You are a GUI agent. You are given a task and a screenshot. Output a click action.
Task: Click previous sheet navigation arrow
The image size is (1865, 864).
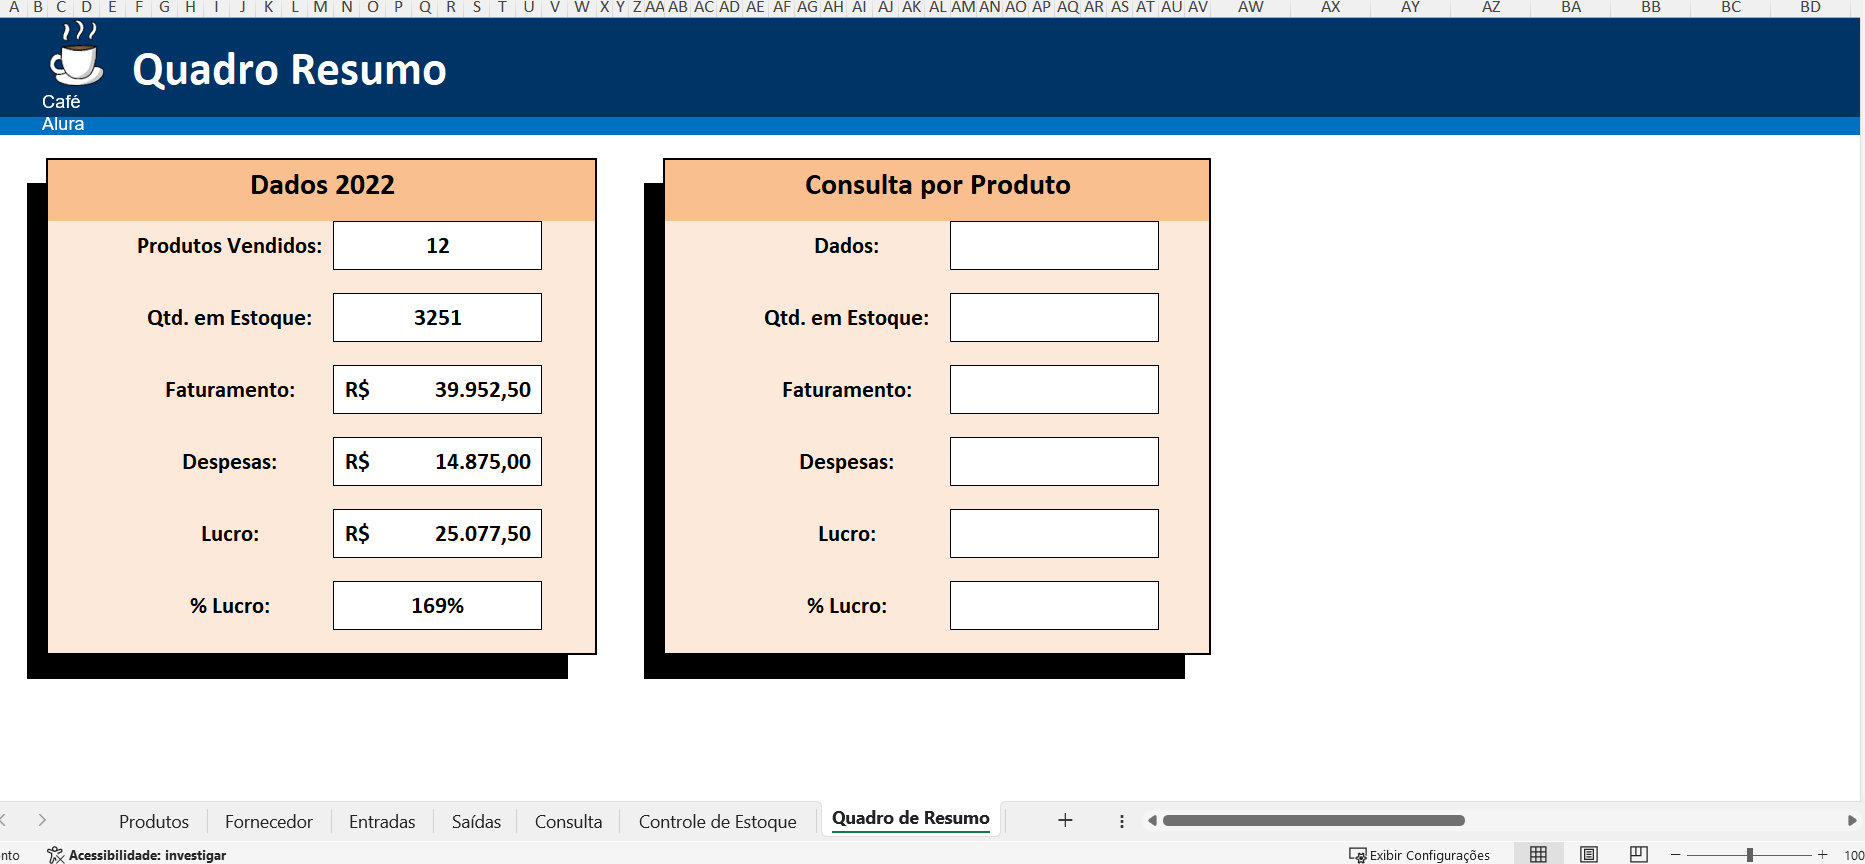click(3, 820)
